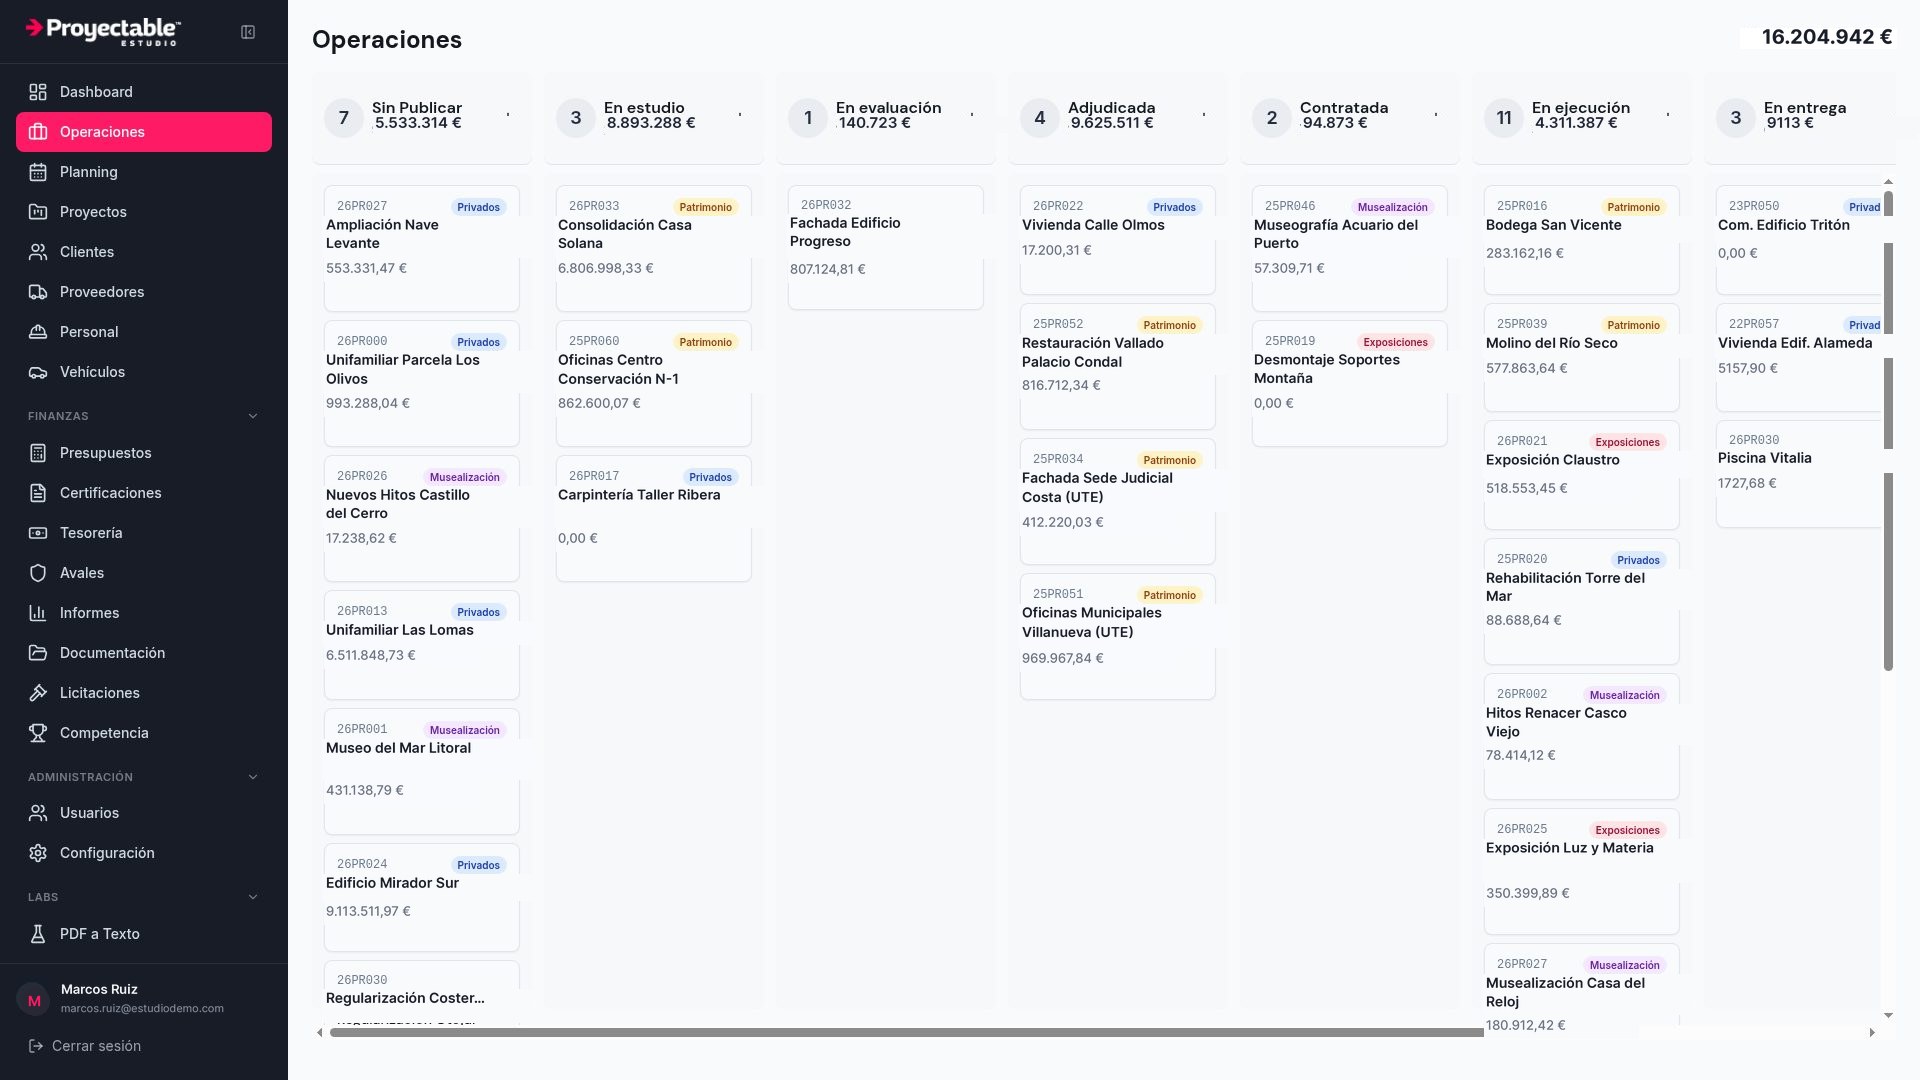The height and width of the screenshot is (1080, 1920).
Task: Collapse the Administración section chevron
Action: coord(253,777)
